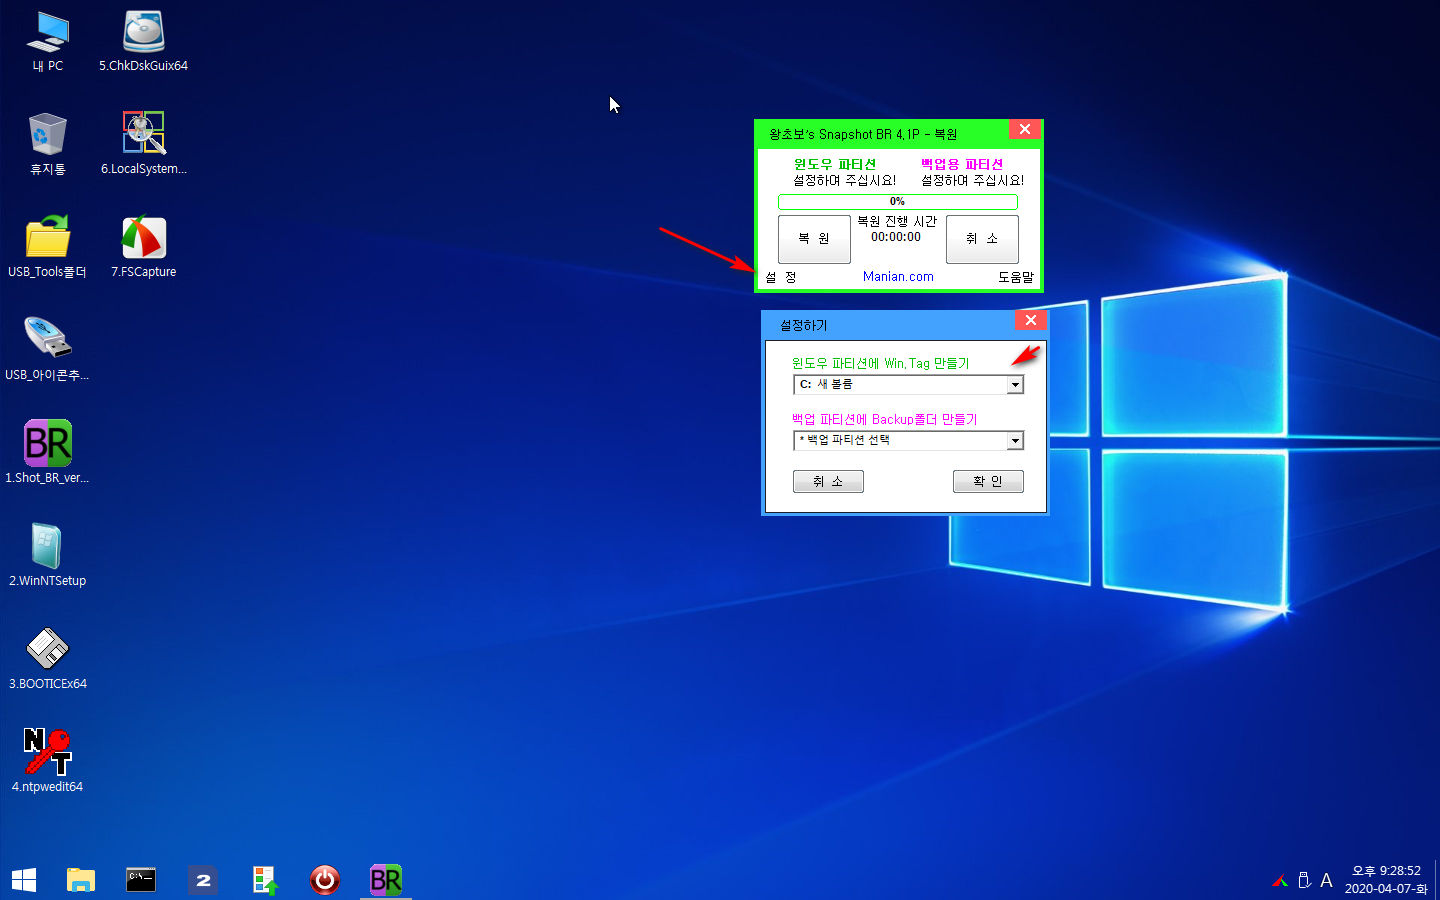Screen dimensions: 1440x900
Task: Click 취 소 in the 설정하기 dialog
Action: [x=828, y=482]
